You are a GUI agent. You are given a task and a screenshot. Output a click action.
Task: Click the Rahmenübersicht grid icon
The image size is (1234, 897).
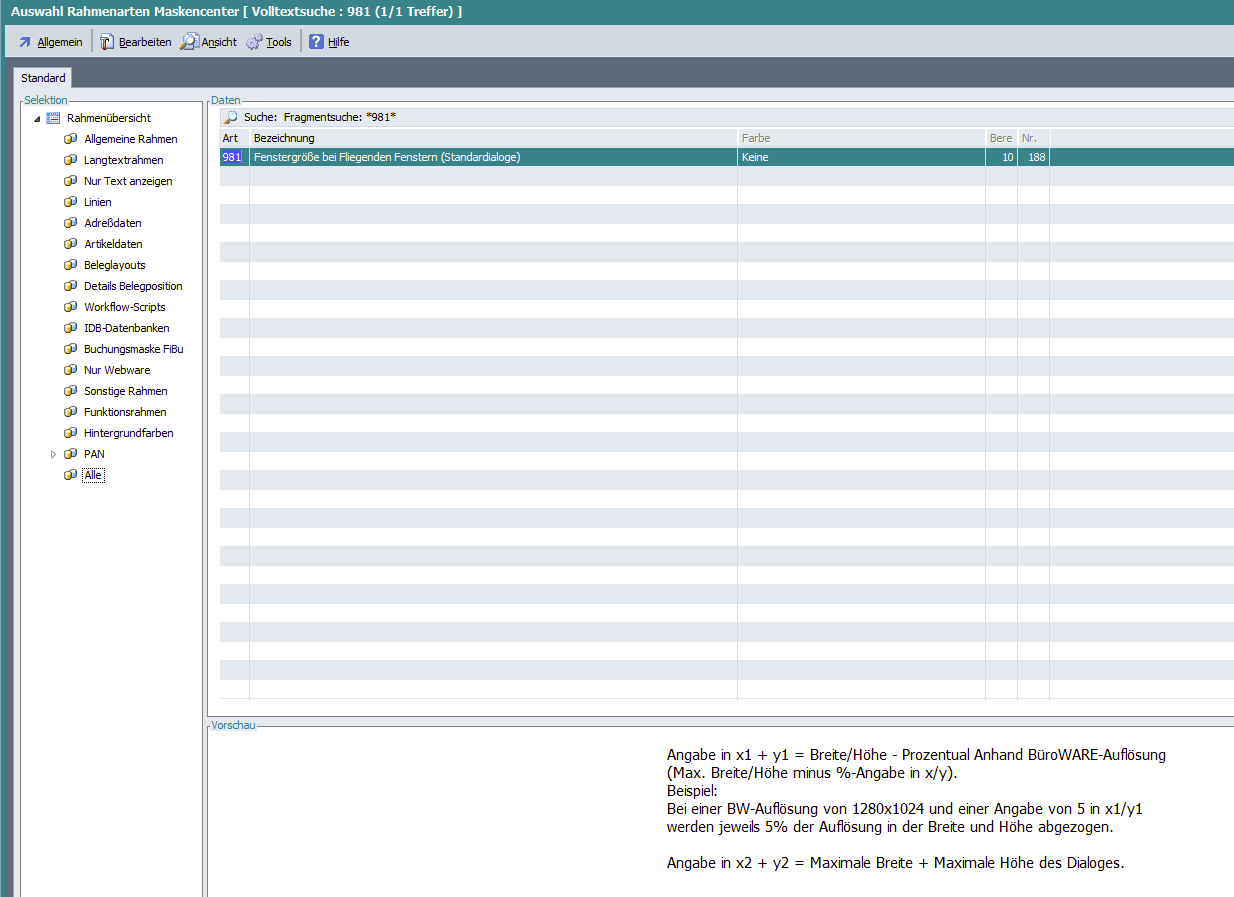(x=53, y=118)
